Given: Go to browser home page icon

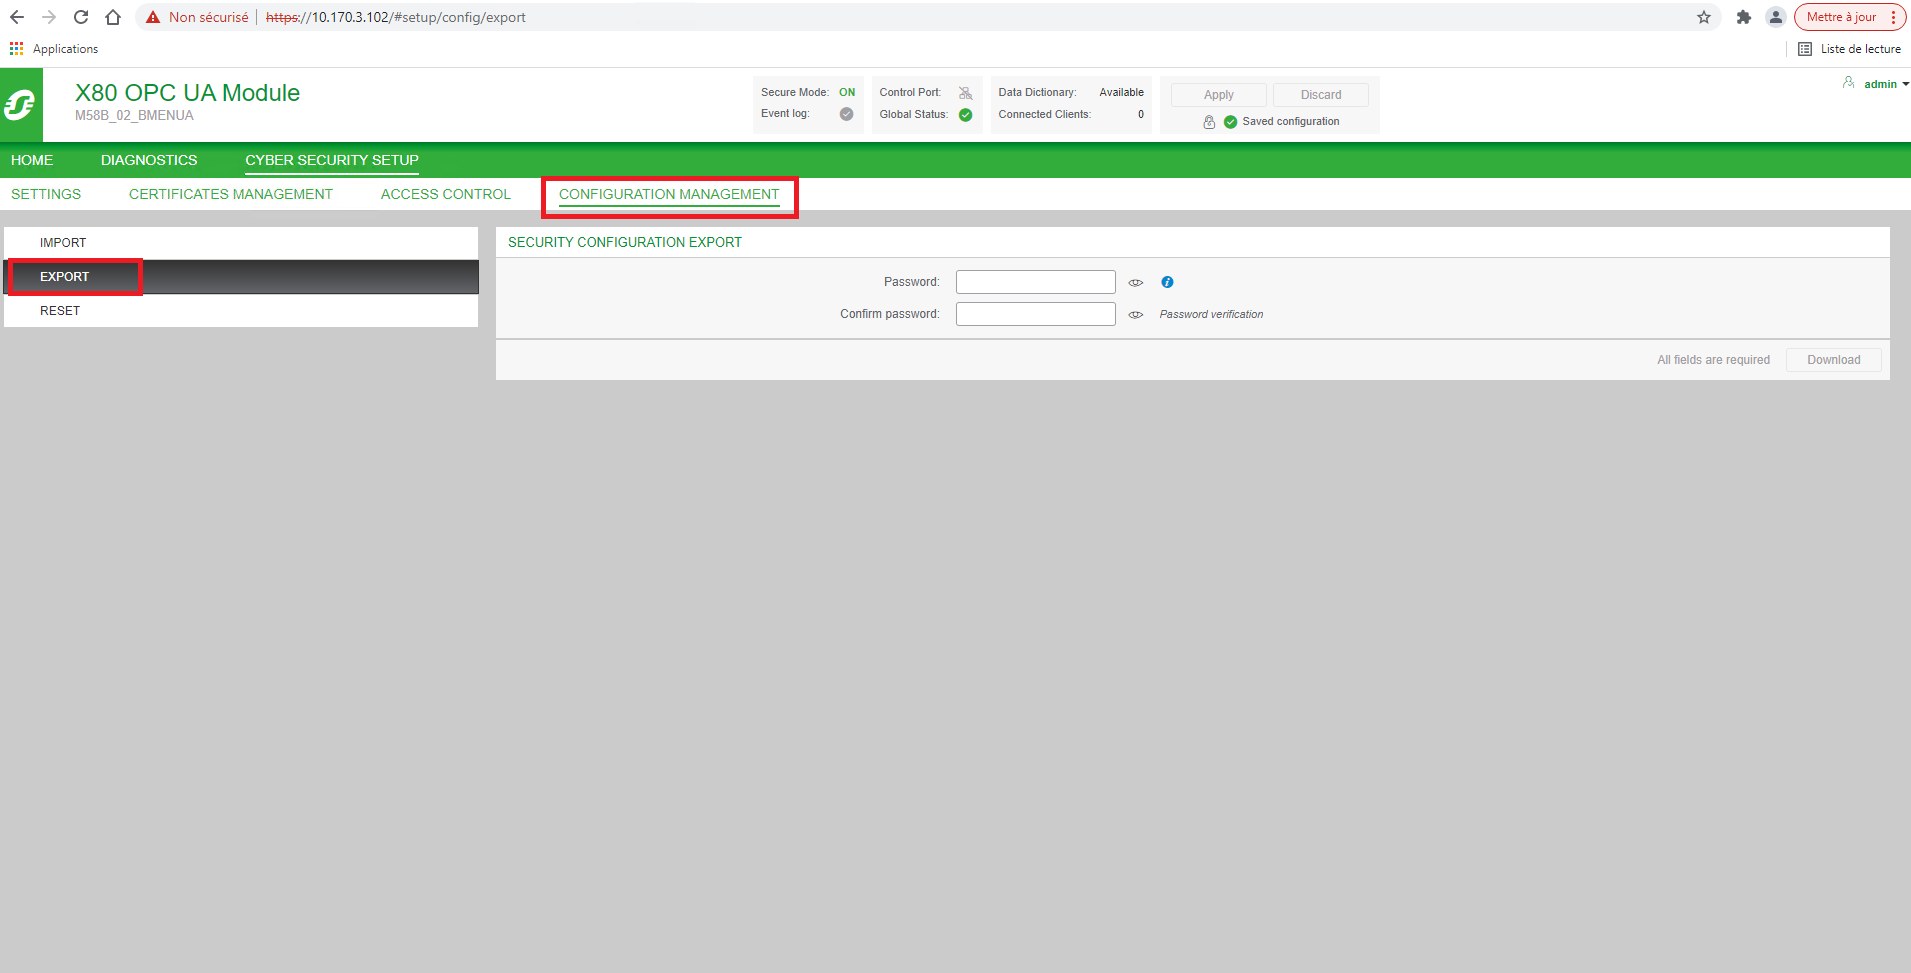Looking at the screenshot, I should pyautogui.click(x=113, y=17).
